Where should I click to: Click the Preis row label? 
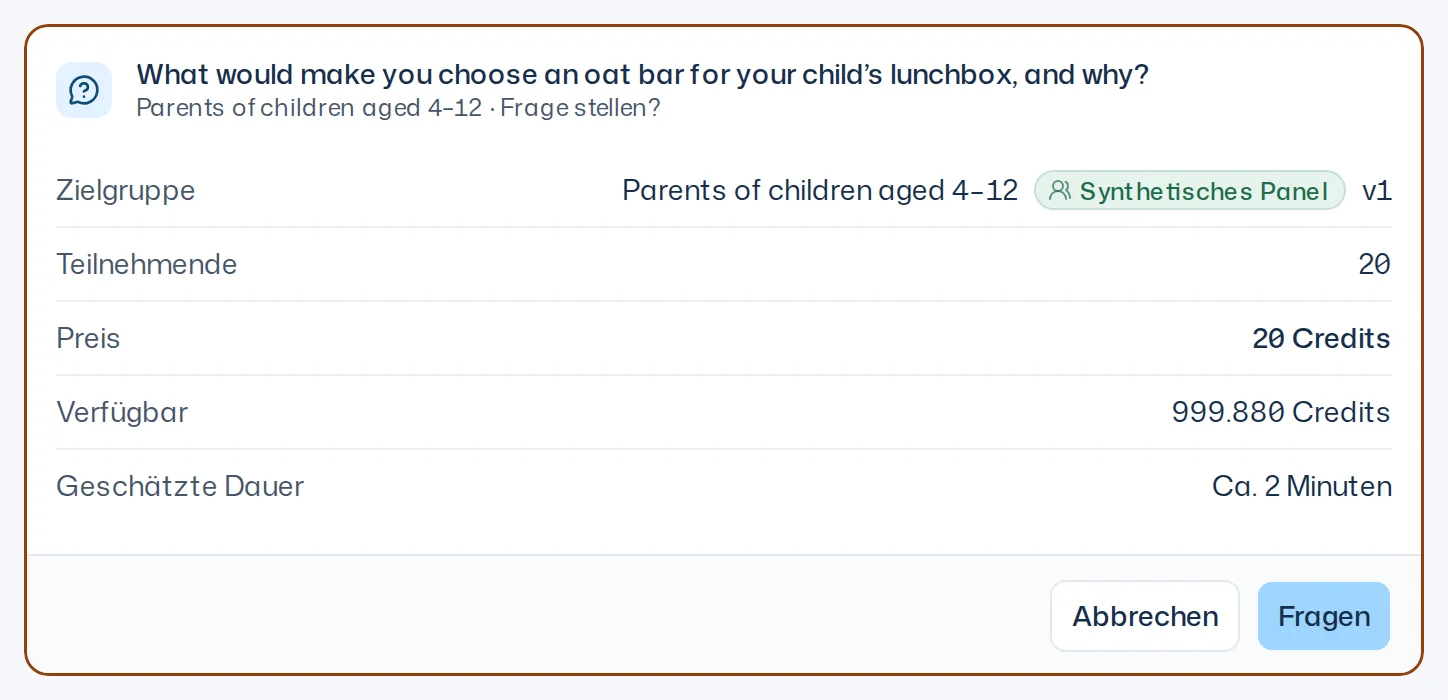click(x=88, y=338)
